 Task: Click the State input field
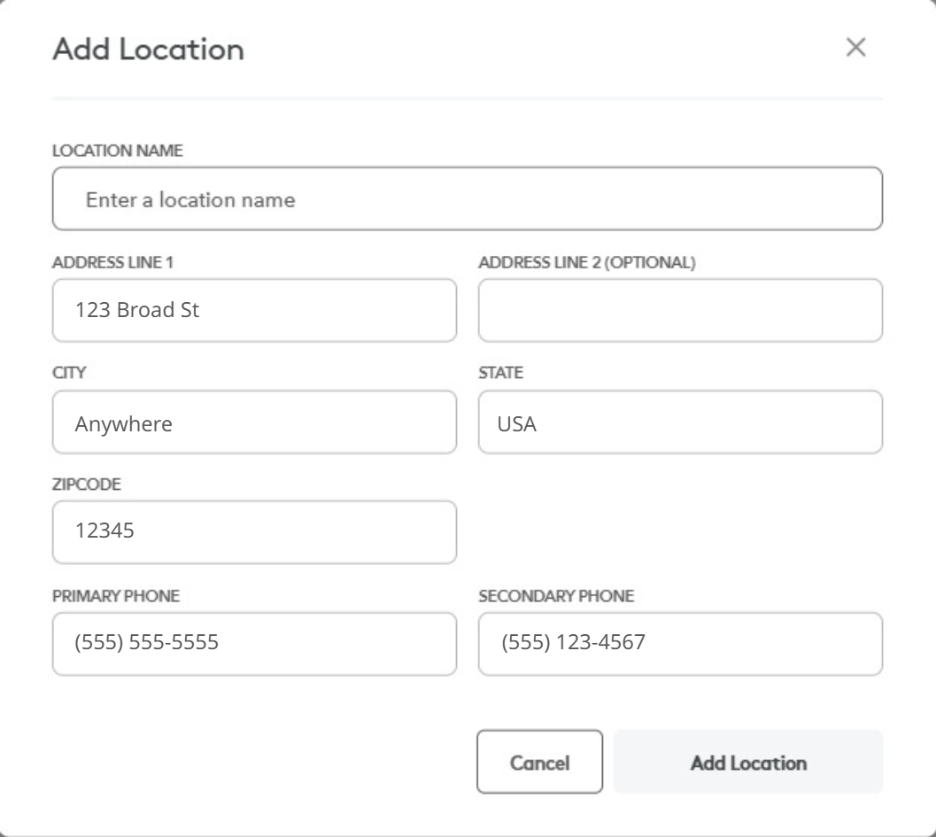[x=681, y=422]
